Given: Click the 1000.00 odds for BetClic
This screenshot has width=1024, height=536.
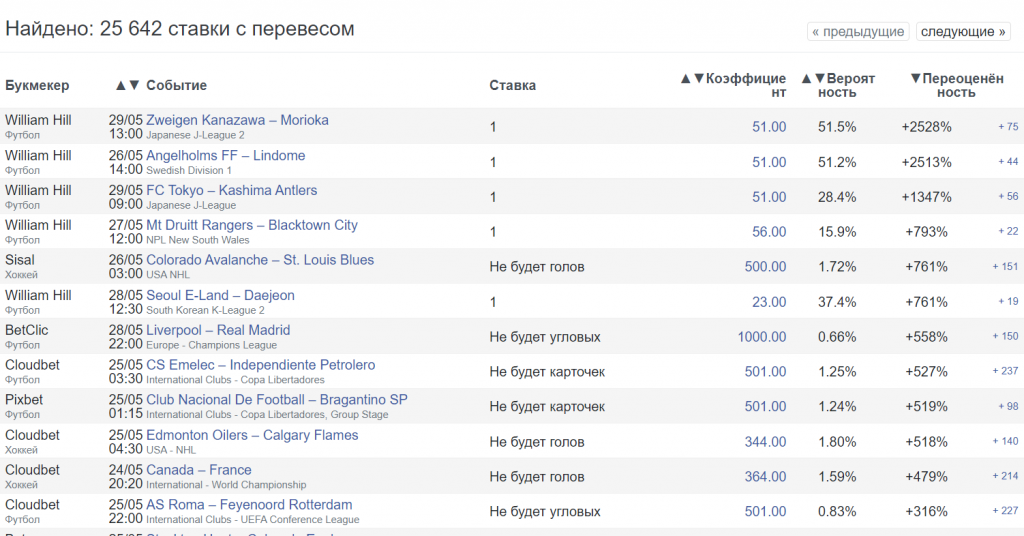Looking at the screenshot, I should pos(762,337).
